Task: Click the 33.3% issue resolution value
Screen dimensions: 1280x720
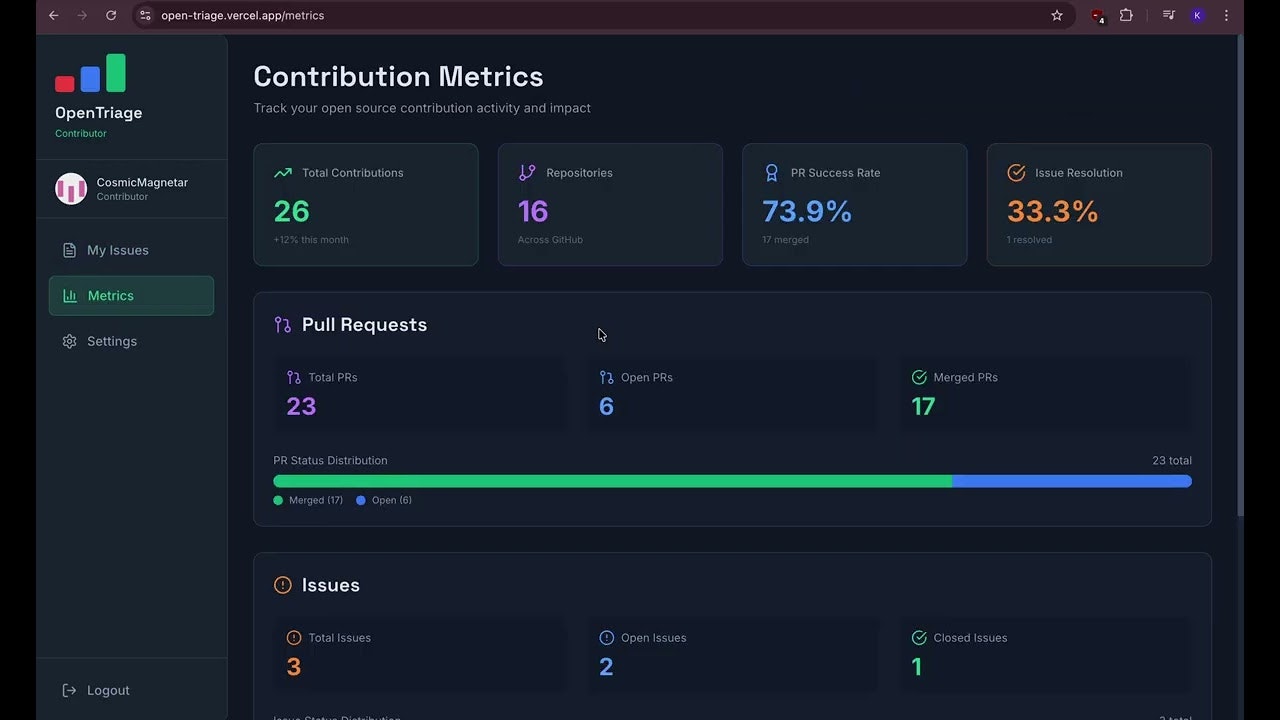Action: [1052, 211]
